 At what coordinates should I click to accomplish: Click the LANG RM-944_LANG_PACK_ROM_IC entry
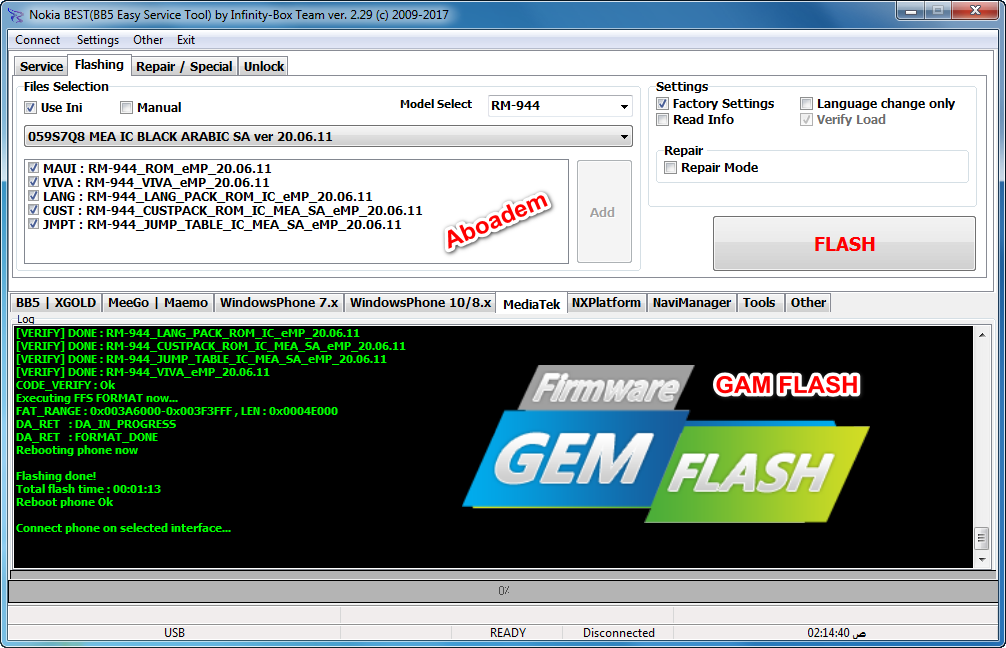[207, 196]
